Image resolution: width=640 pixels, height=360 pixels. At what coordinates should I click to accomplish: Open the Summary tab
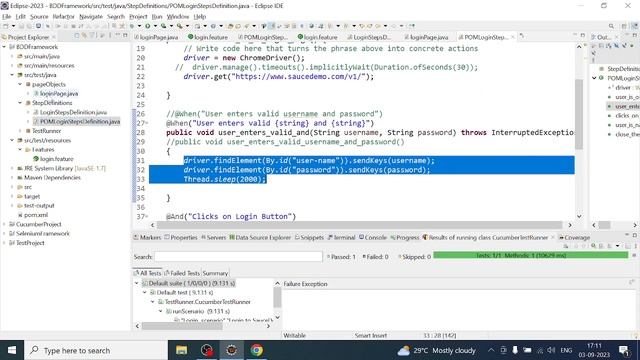pos(215,273)
